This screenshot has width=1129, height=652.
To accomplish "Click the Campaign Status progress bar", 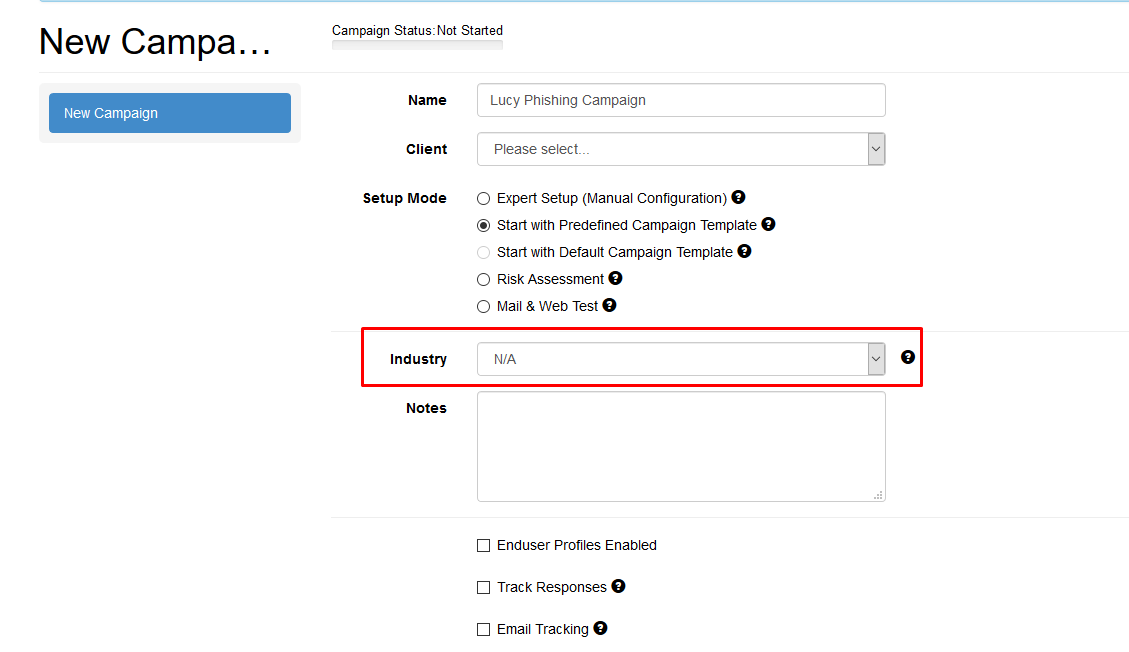I will tap(417, 45).
